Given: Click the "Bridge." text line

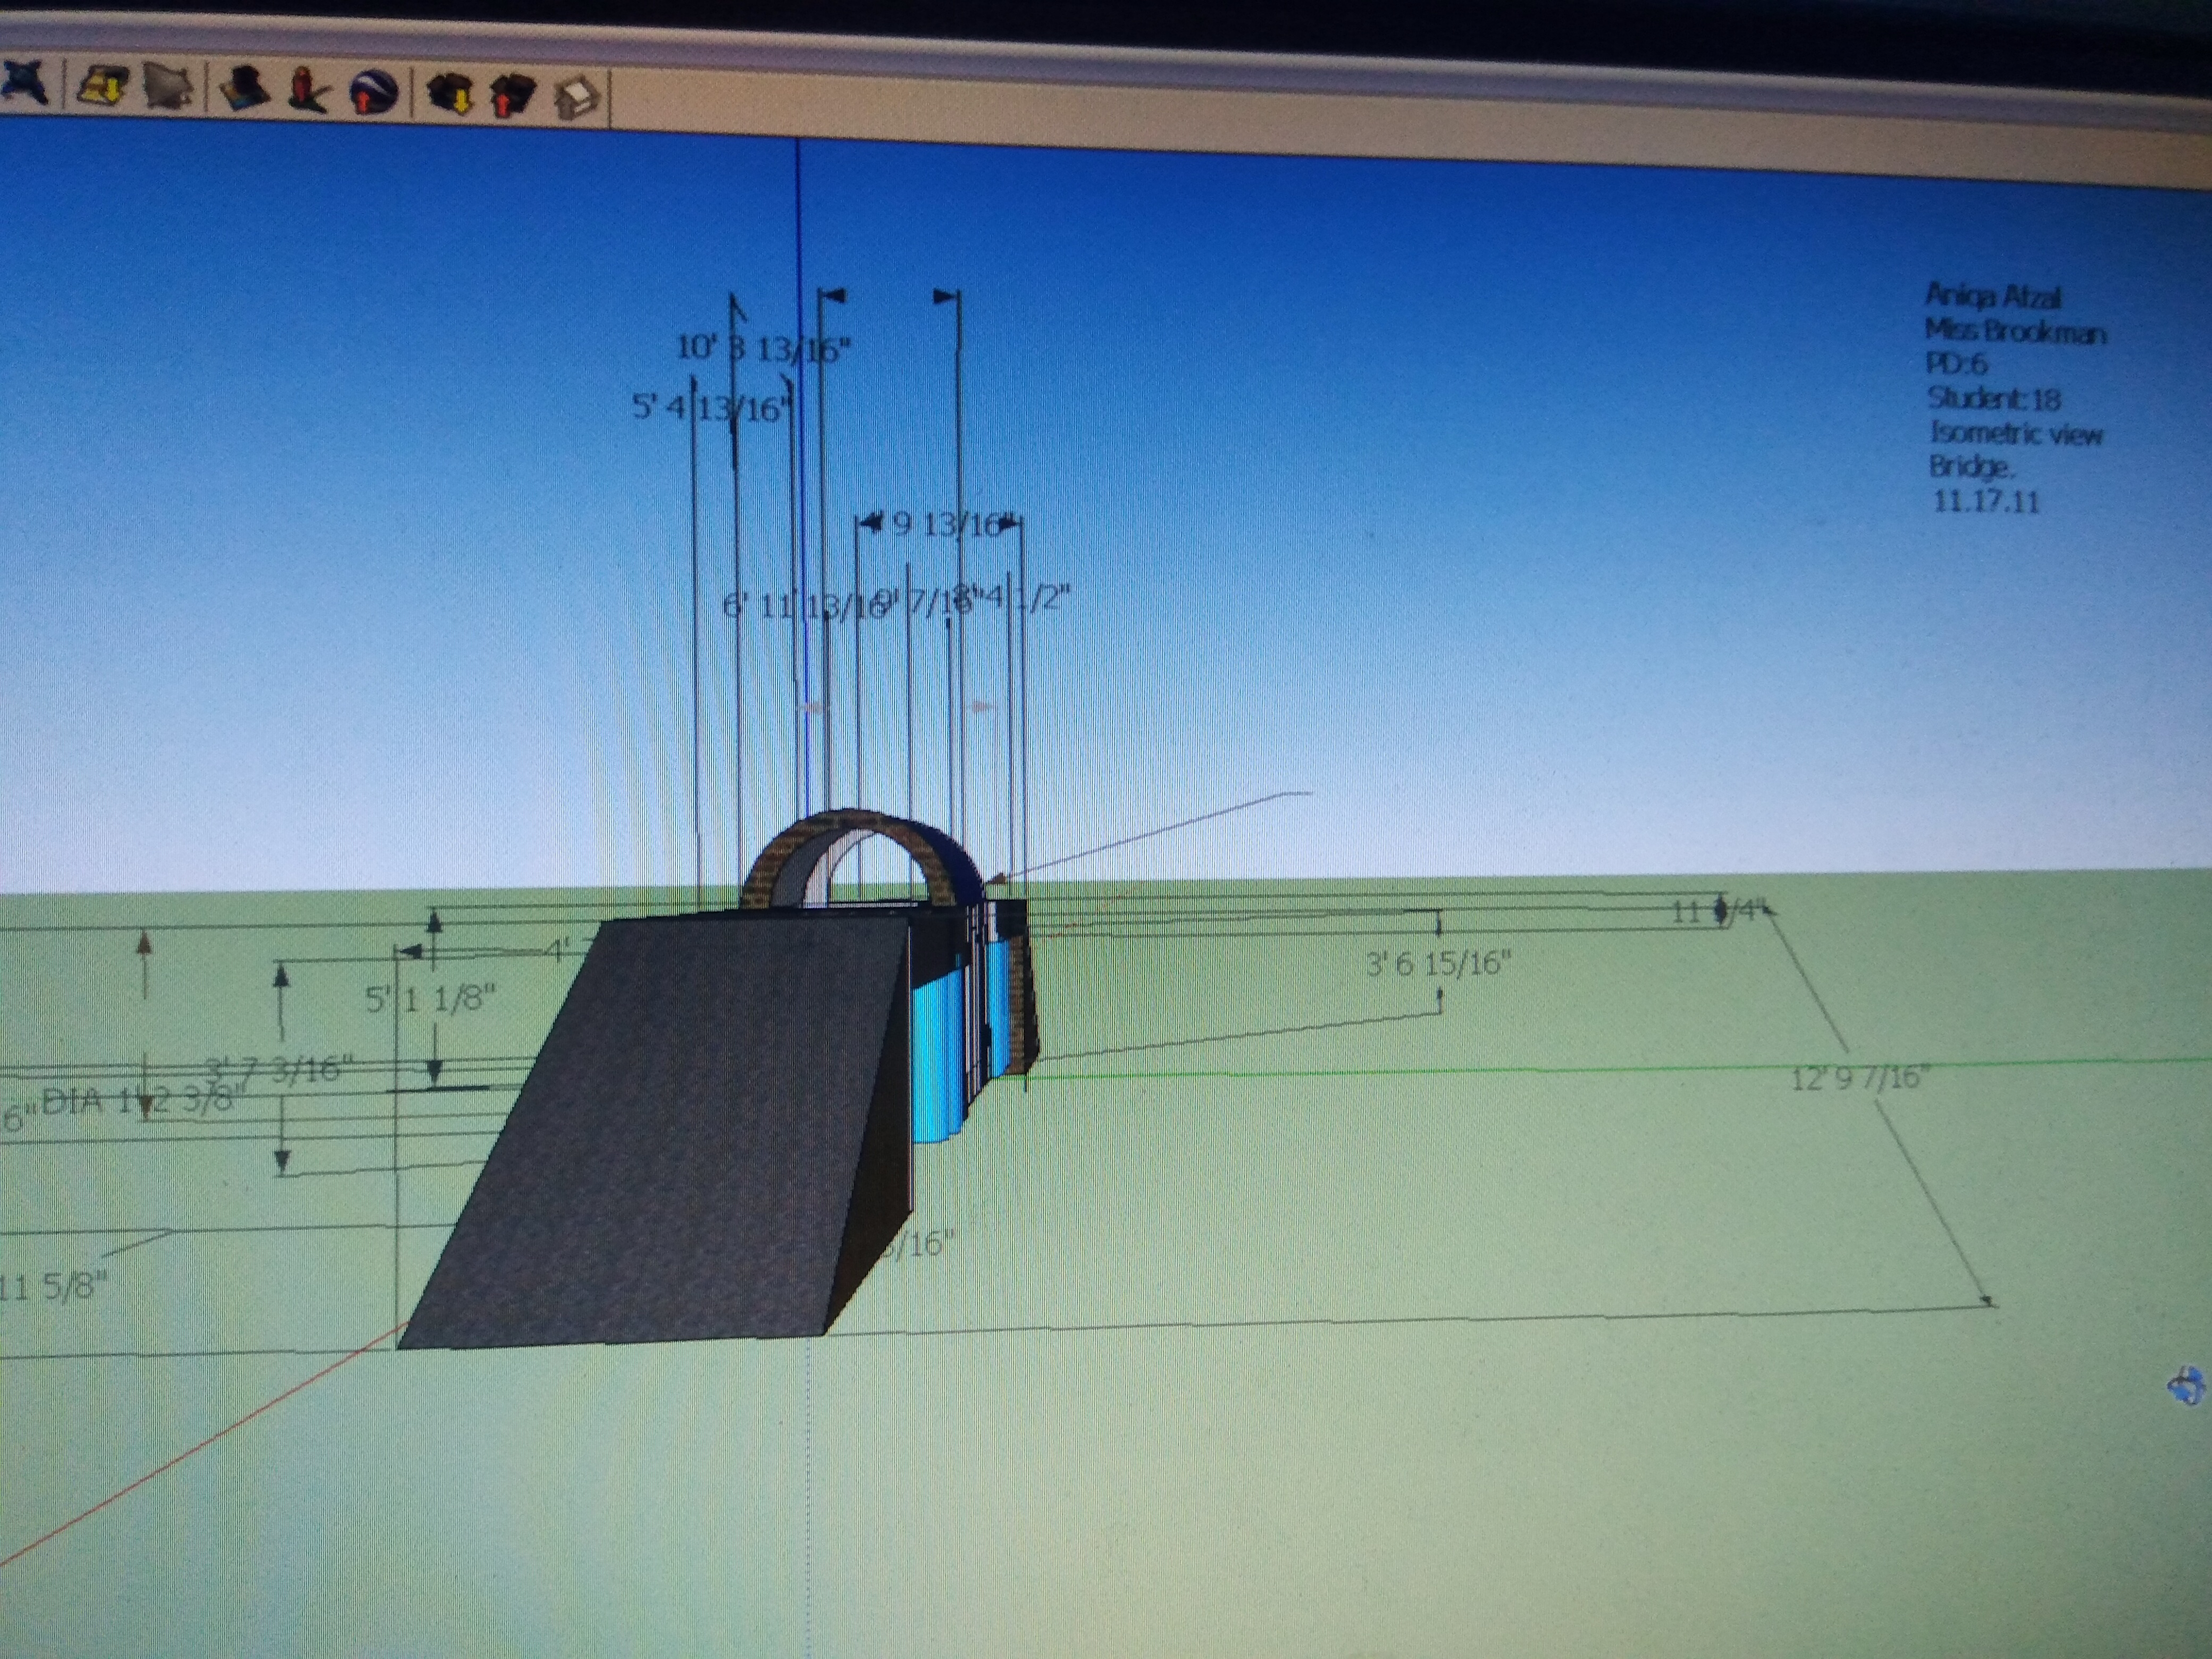Looking at the screenshot, I should click(1972, 467).
